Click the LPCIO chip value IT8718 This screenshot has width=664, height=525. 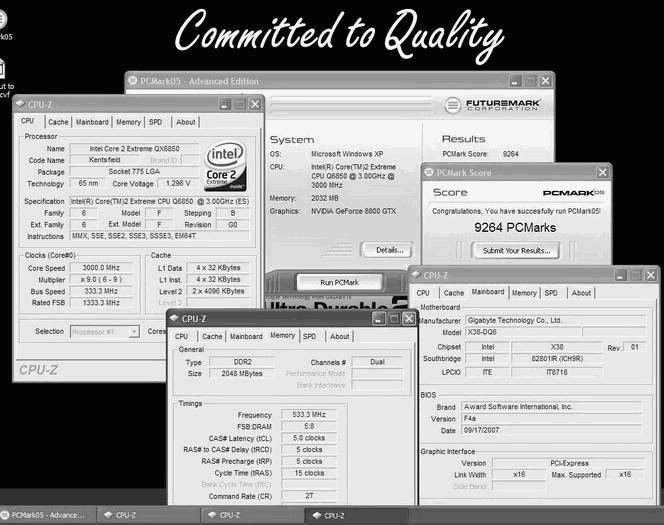click(557, 372)
